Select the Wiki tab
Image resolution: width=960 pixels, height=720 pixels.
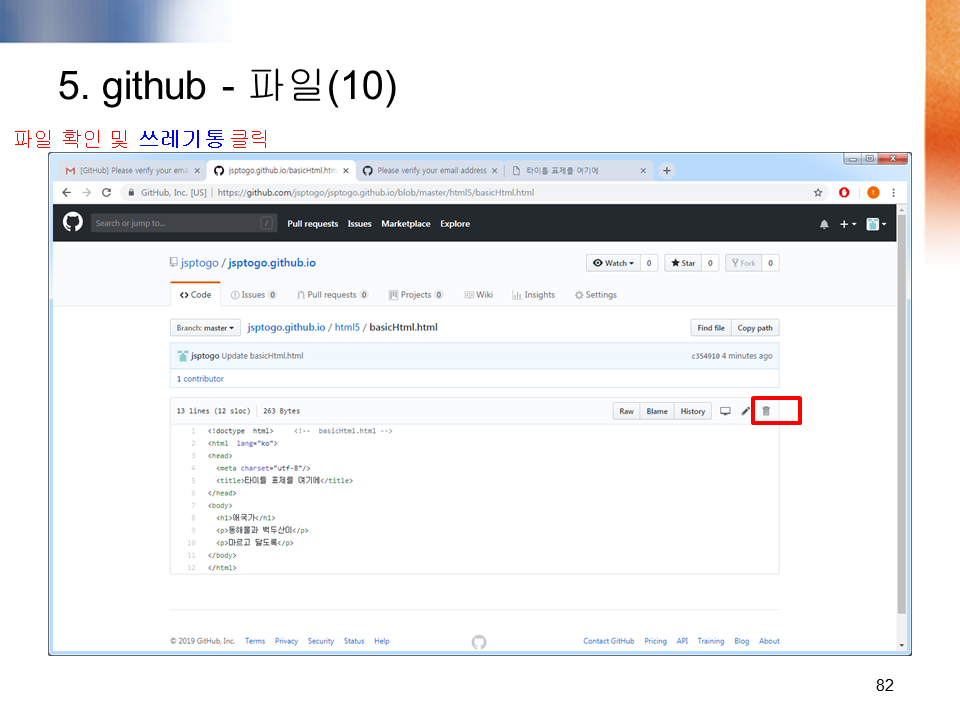(479, 294)
